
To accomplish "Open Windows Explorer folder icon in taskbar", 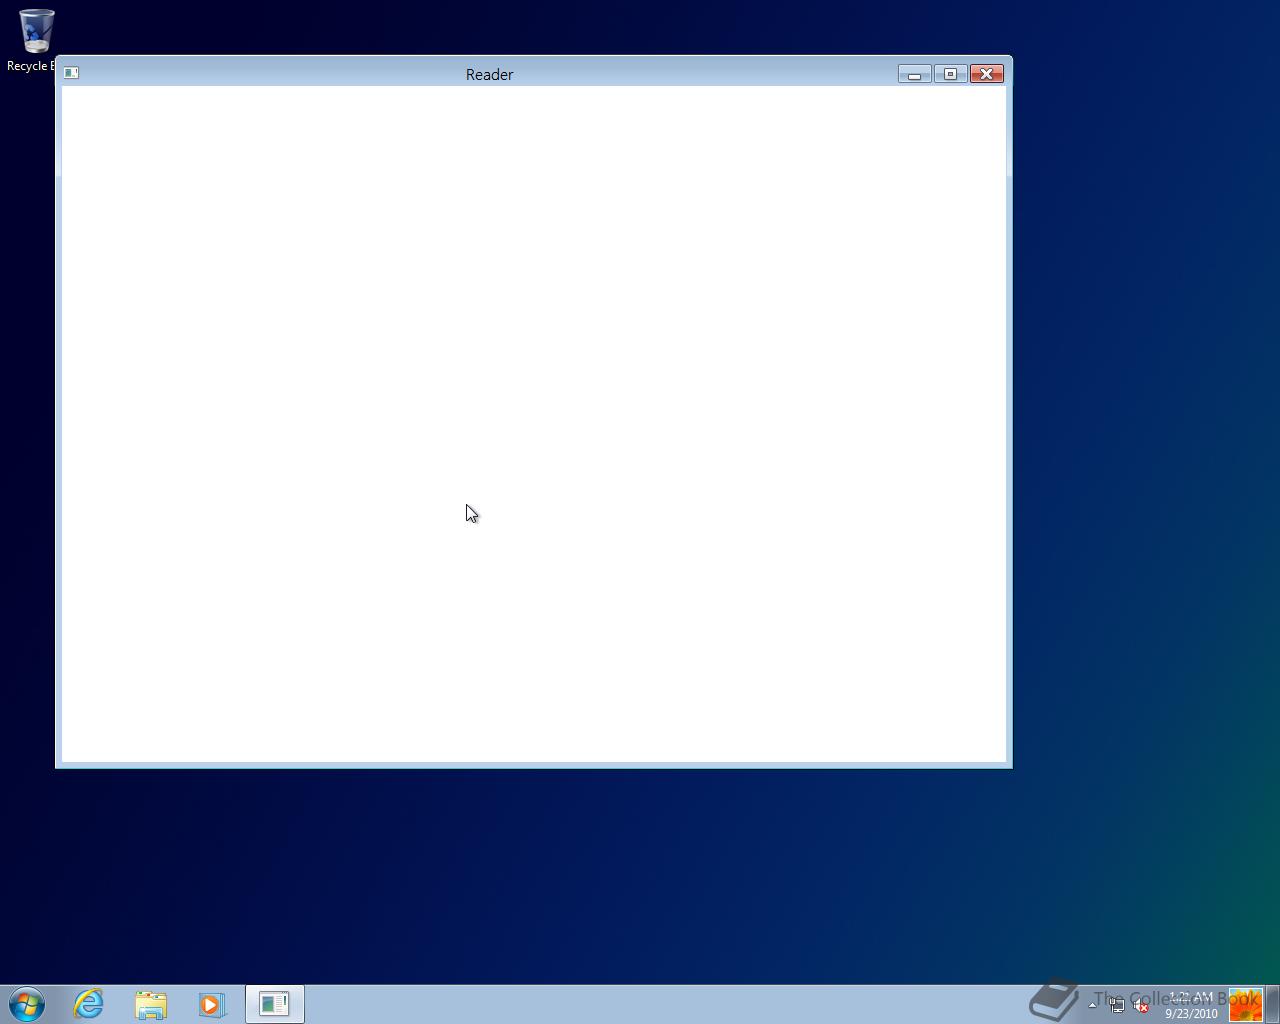I will 151,1004.
